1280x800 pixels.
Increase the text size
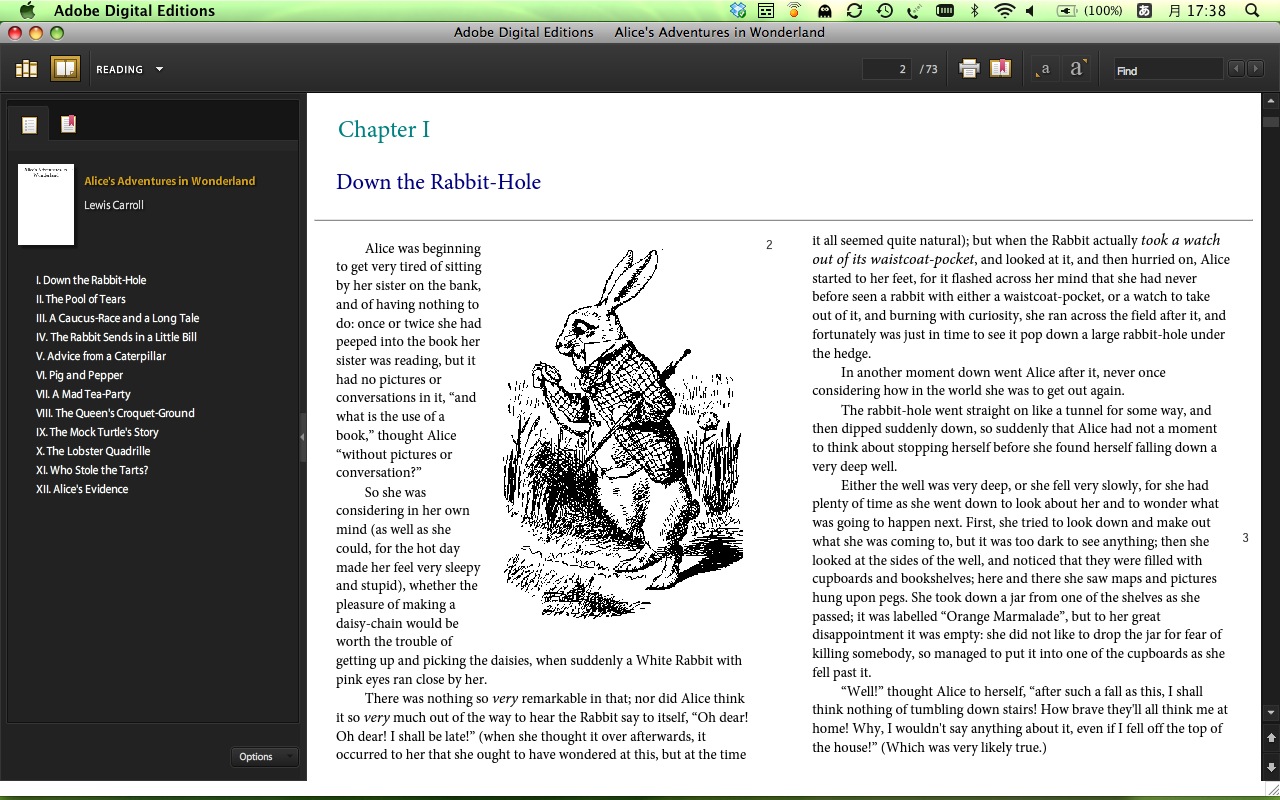tap(1076, 69)
